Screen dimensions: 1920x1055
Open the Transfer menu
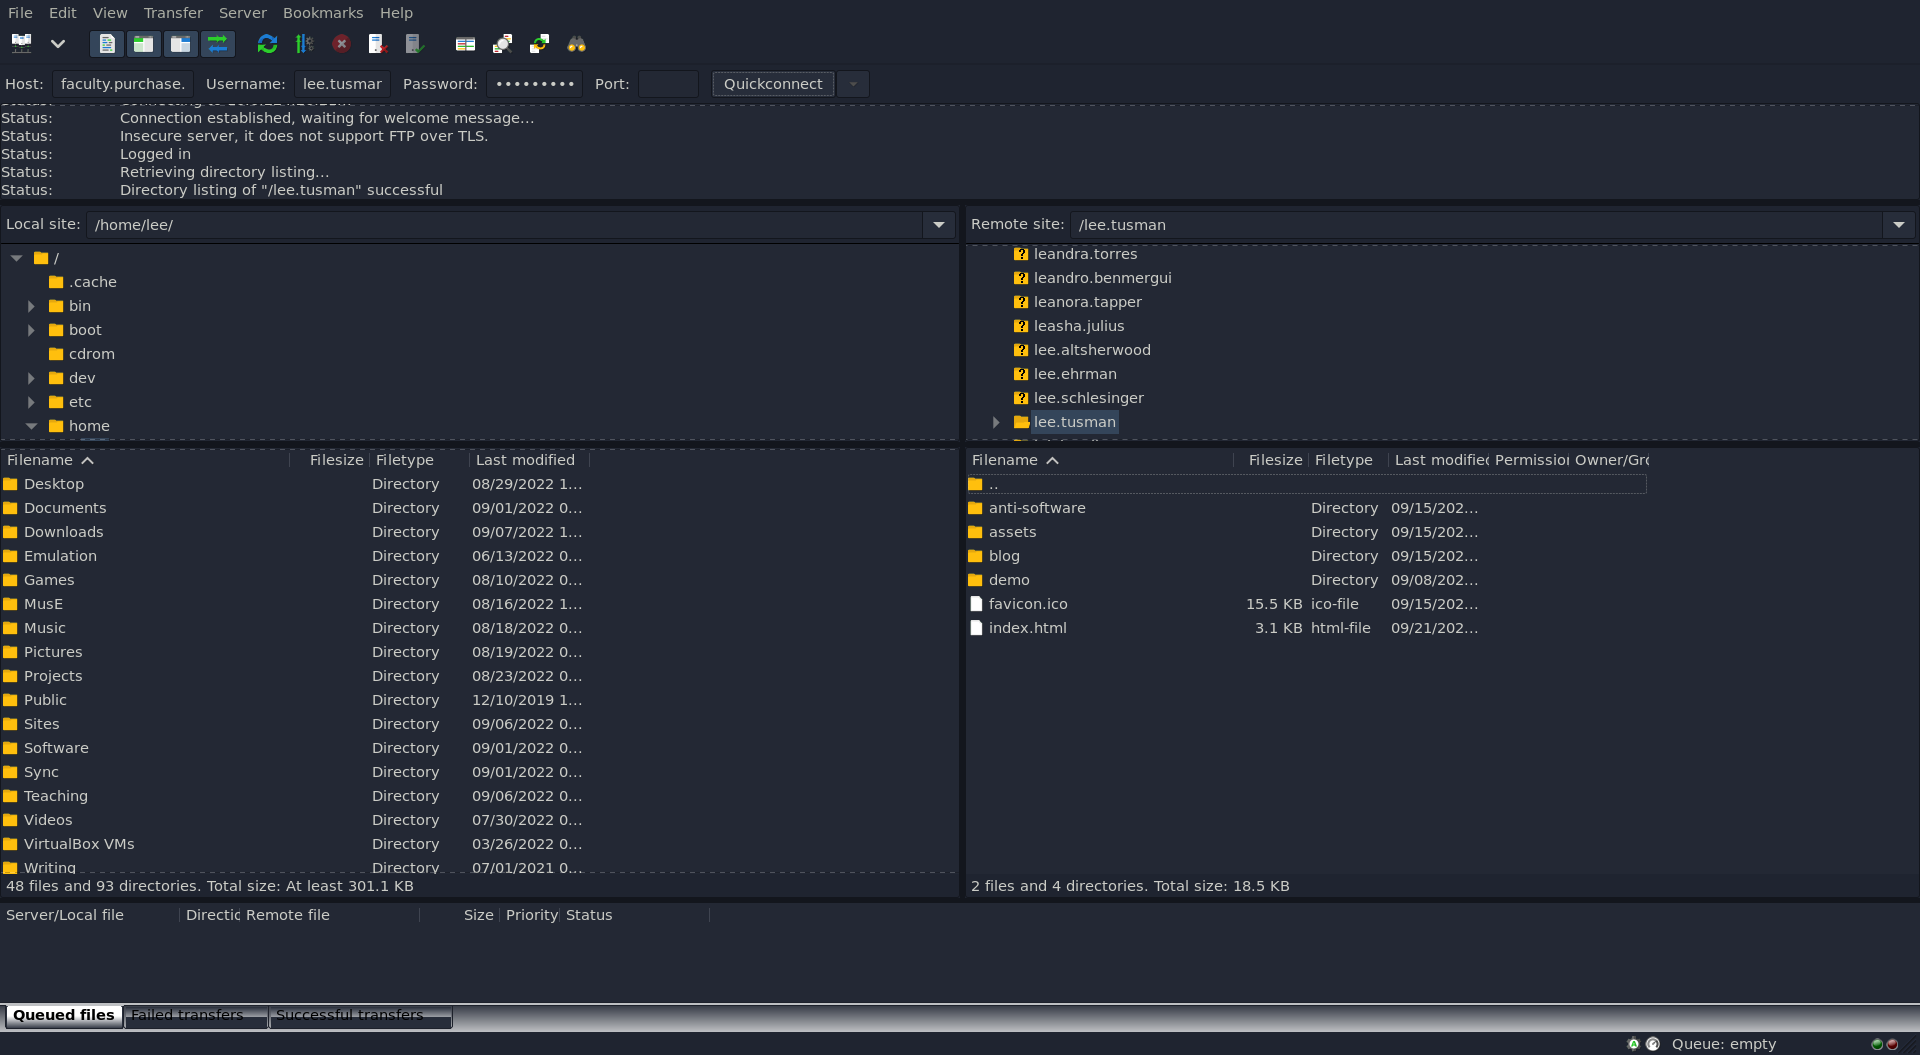coord(172,13)
